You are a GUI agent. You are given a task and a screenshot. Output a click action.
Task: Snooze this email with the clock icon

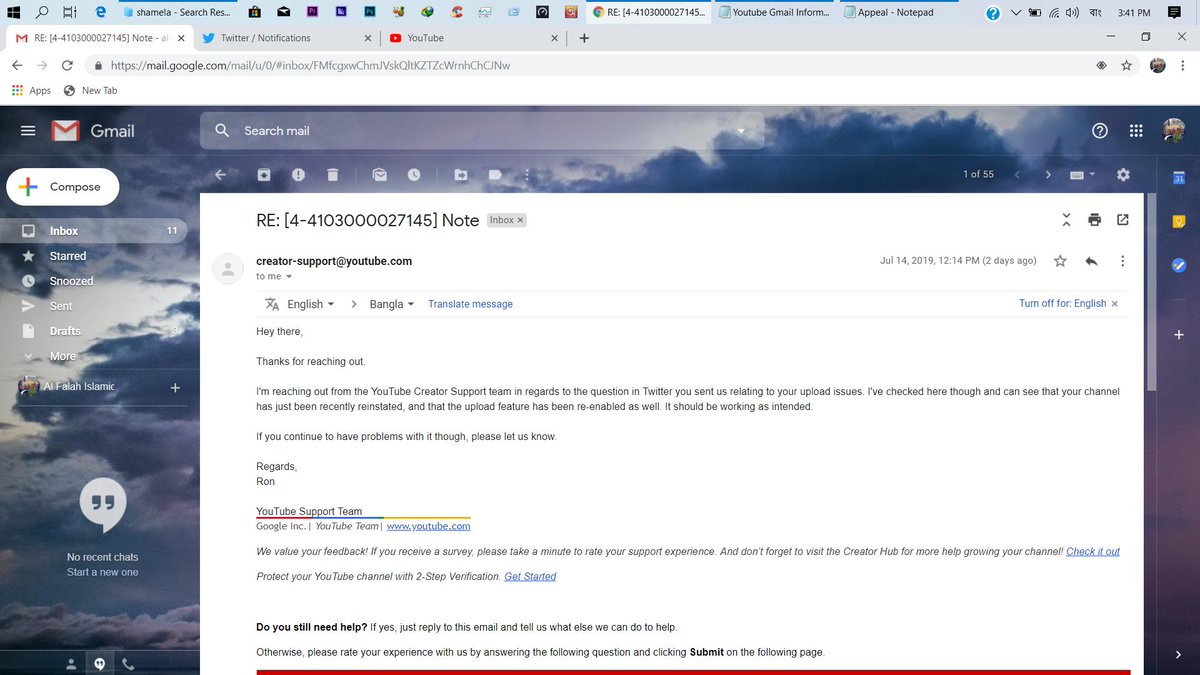click(x=414, y=174)
